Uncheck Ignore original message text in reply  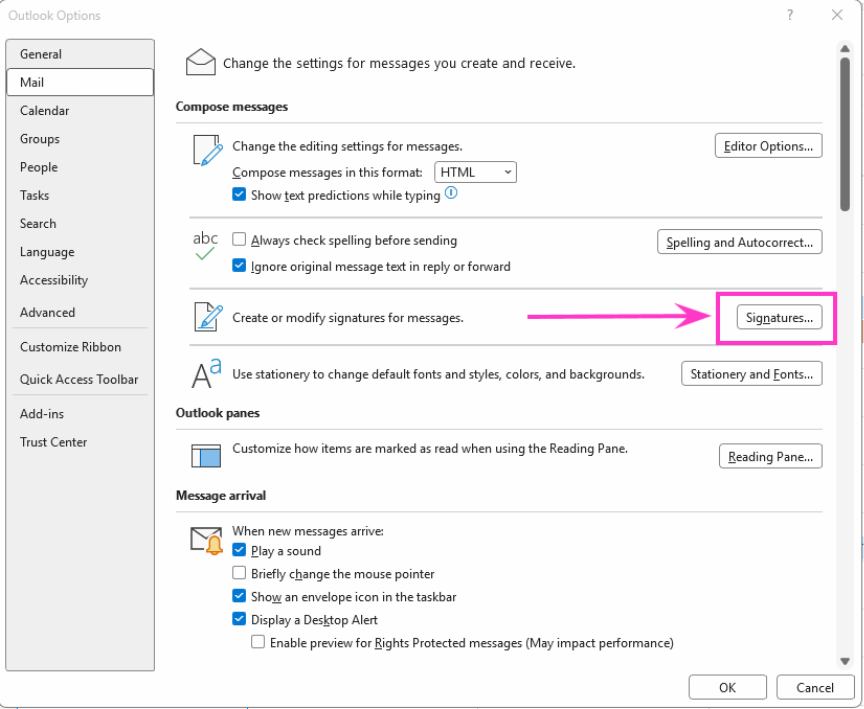[239, 266]
